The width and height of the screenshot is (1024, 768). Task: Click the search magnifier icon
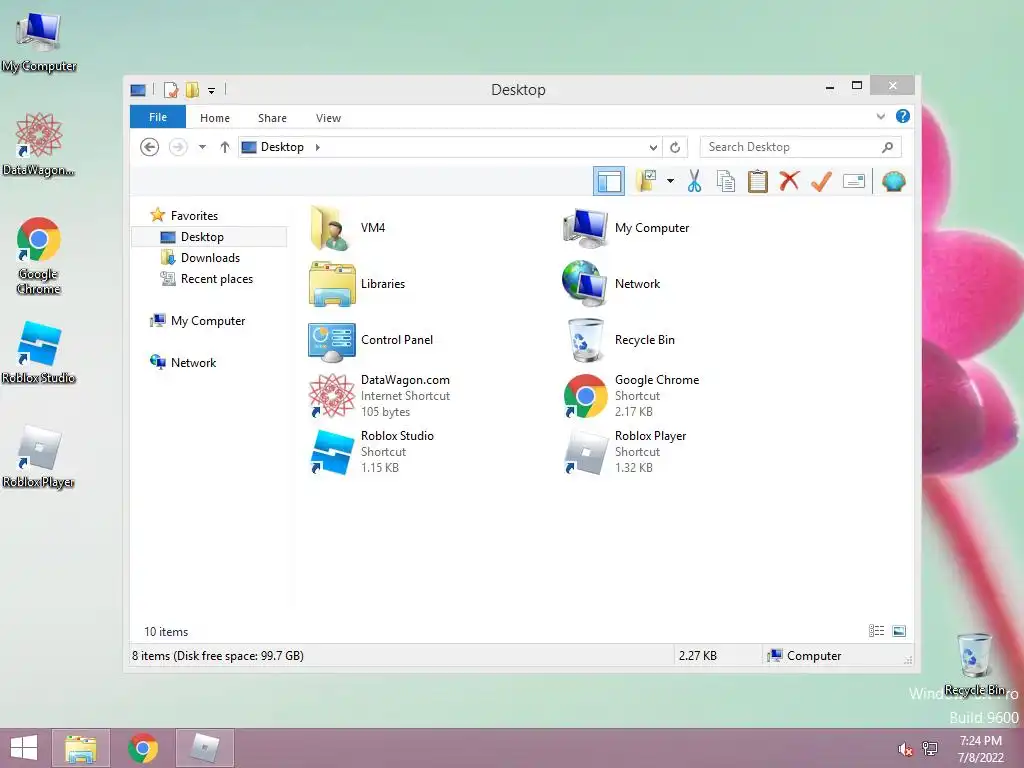point(887,147)
